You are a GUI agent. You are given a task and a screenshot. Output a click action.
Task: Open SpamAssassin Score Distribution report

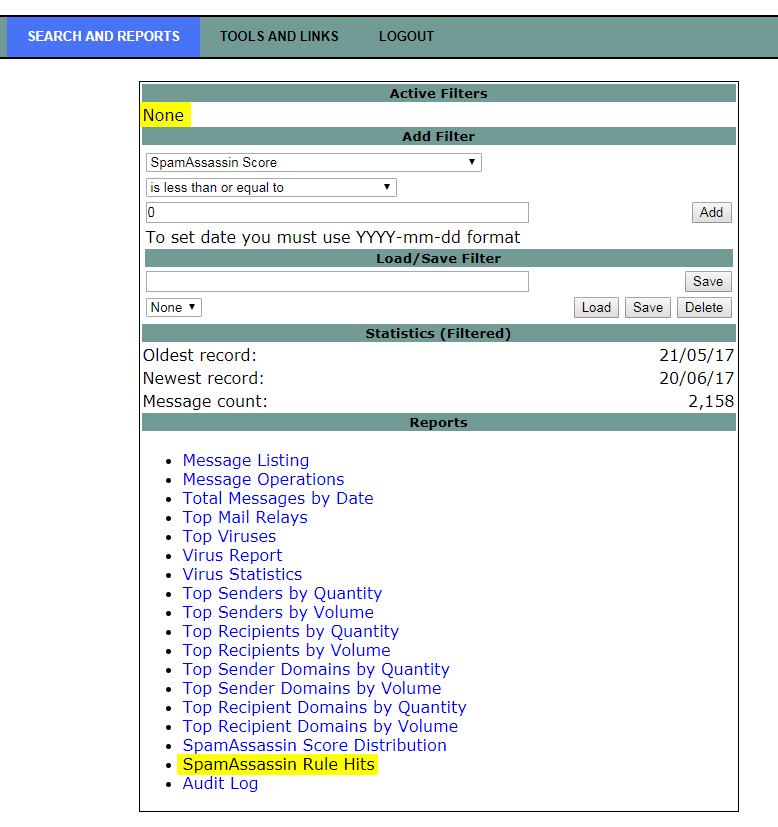pyautogui.click(x=314, y=745)
